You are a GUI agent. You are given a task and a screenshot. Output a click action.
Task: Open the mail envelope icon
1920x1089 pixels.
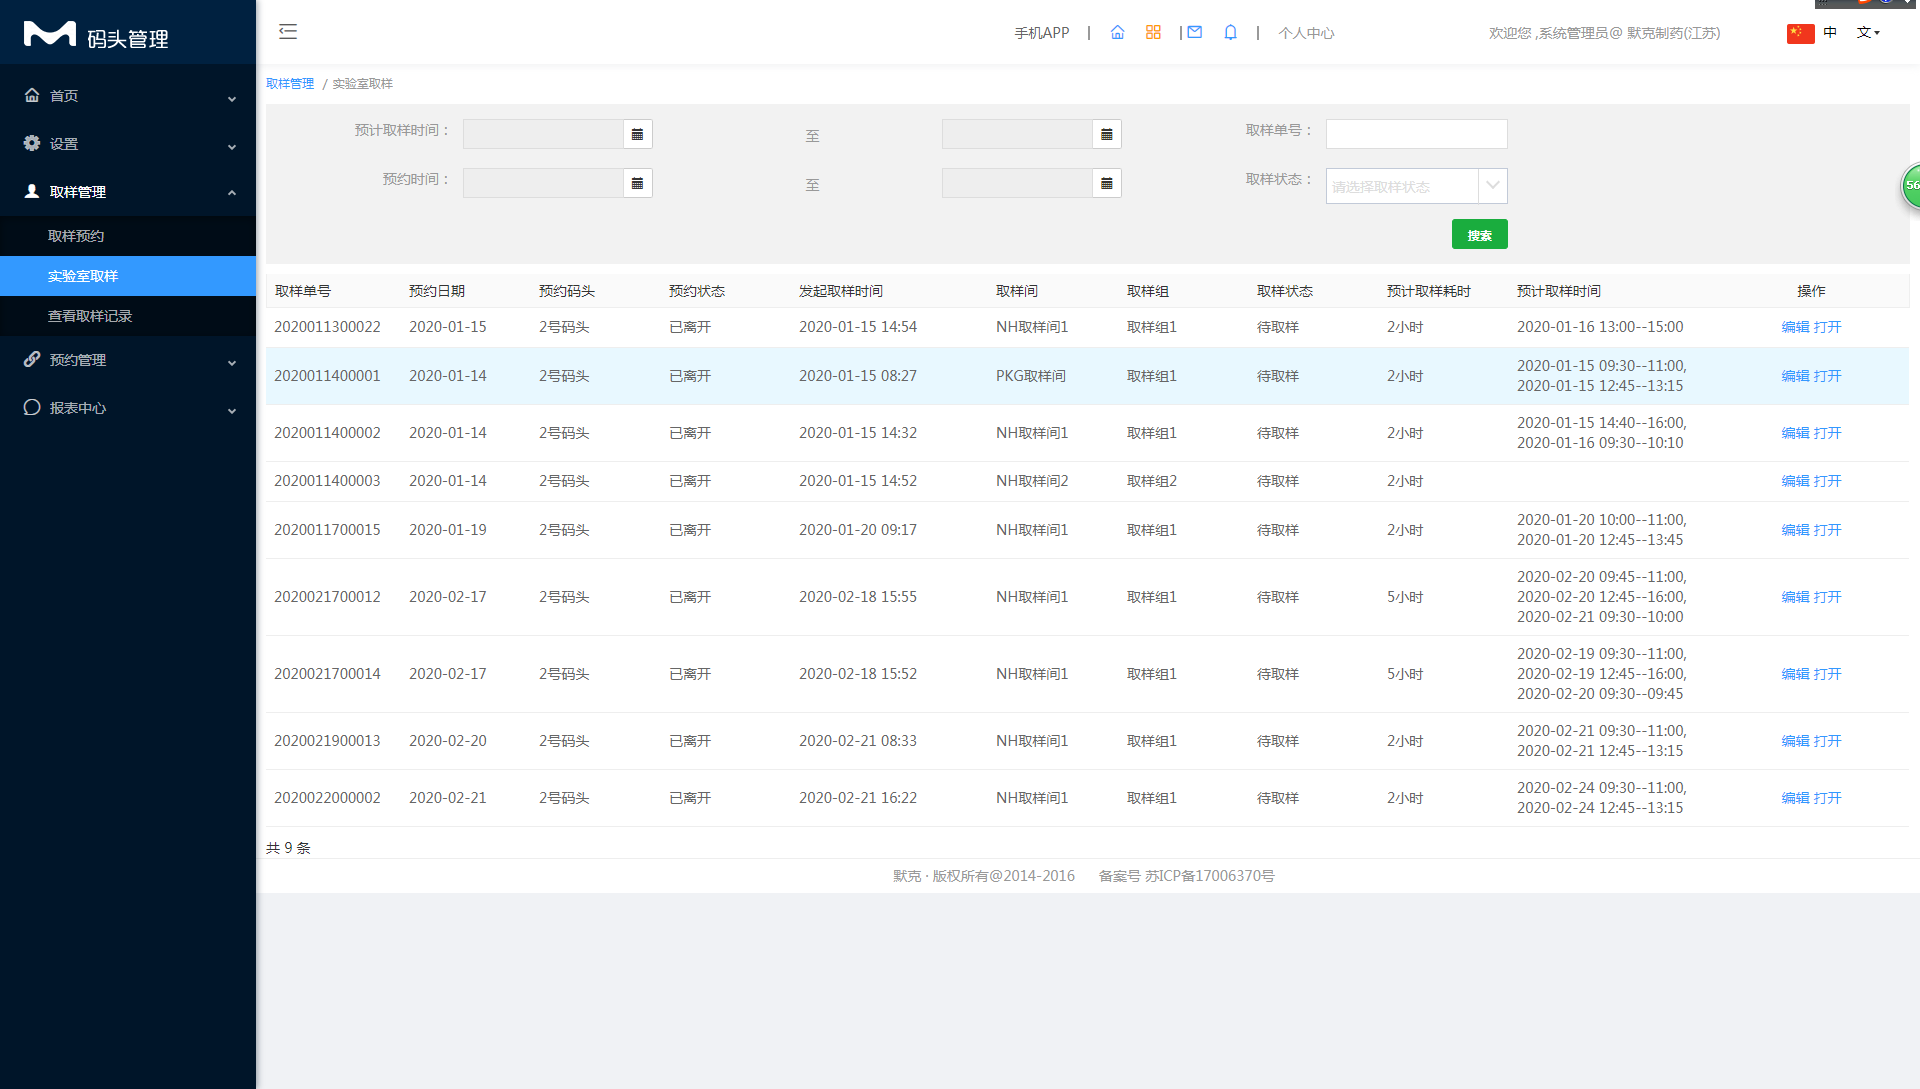point(1194,33)
